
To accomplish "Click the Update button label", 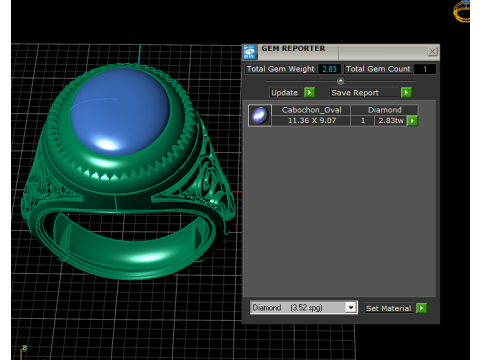I will click(284, 93).
